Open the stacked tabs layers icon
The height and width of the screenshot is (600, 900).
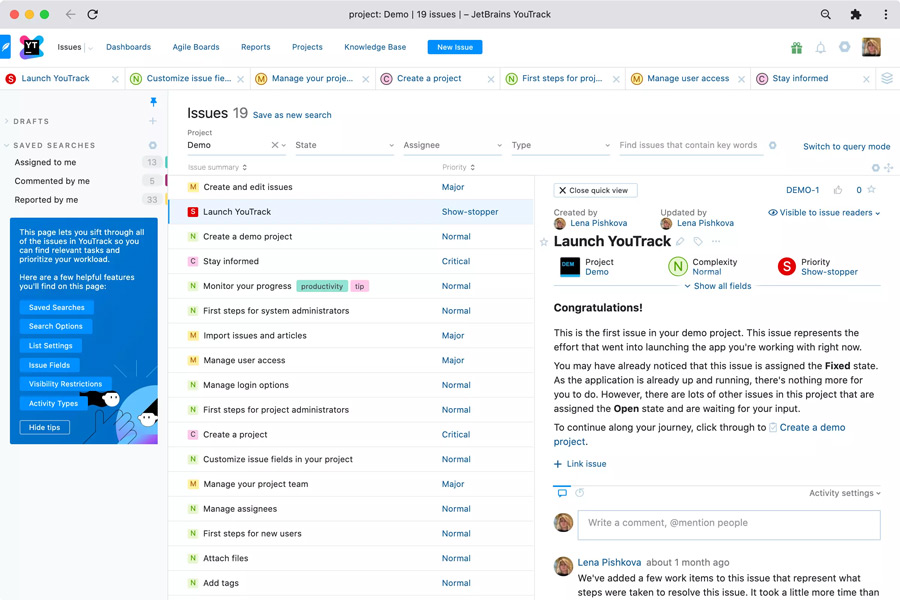click(x=887, y=79)
